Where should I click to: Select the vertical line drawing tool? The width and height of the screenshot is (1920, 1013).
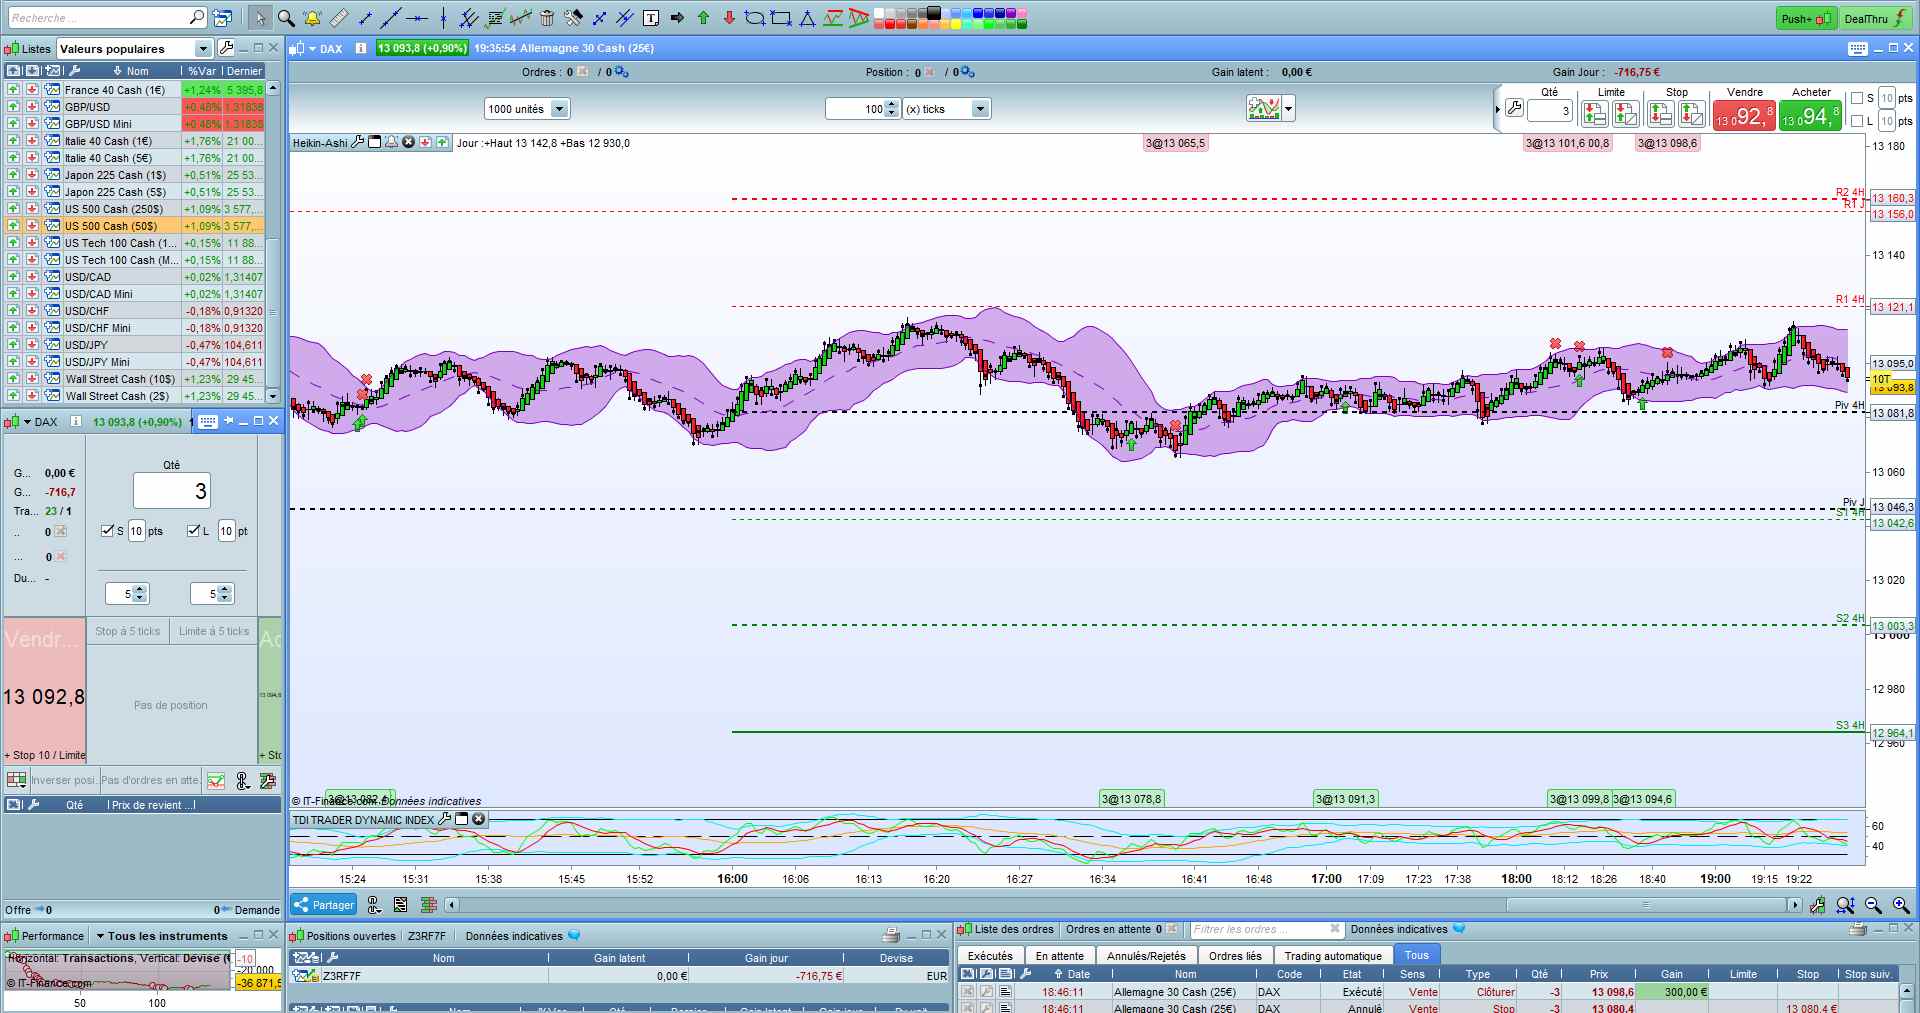[443, 18]
